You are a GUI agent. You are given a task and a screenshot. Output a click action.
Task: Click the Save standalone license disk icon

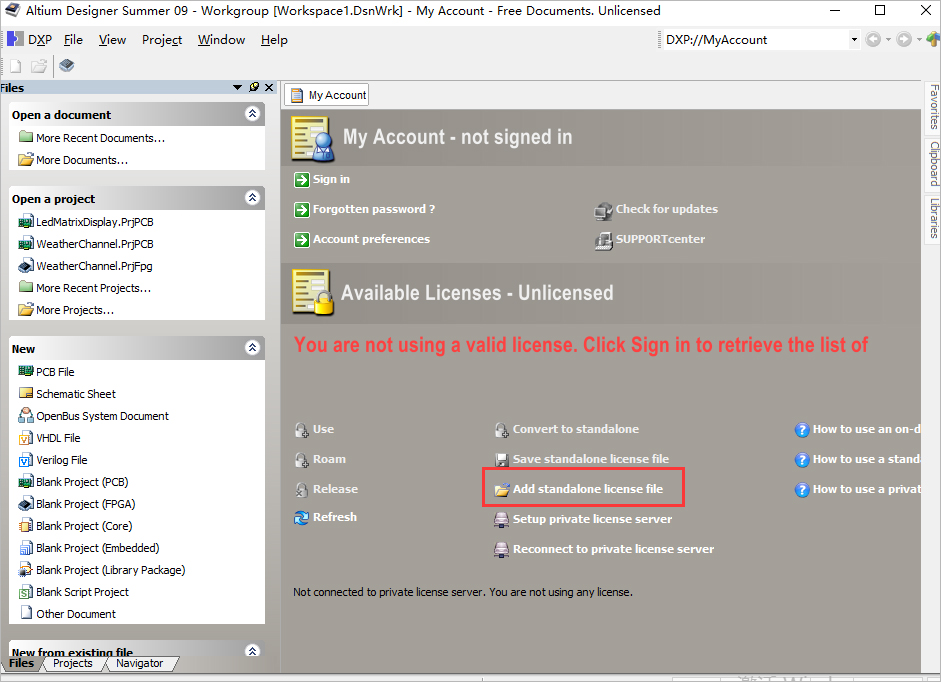click(502, 460)
